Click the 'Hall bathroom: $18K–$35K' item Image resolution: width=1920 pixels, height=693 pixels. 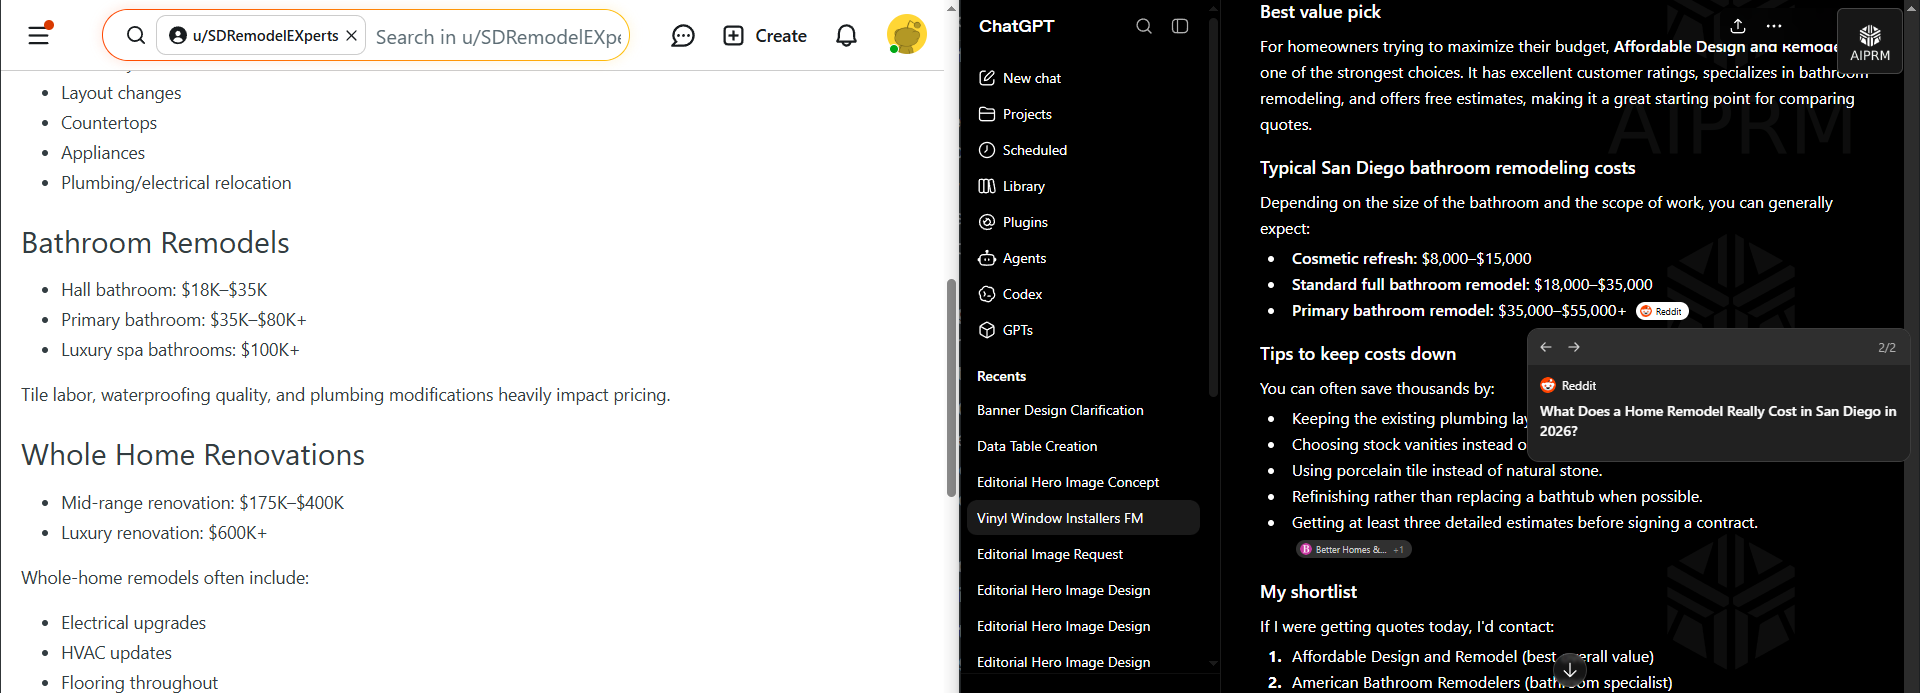tap(164, 290)
